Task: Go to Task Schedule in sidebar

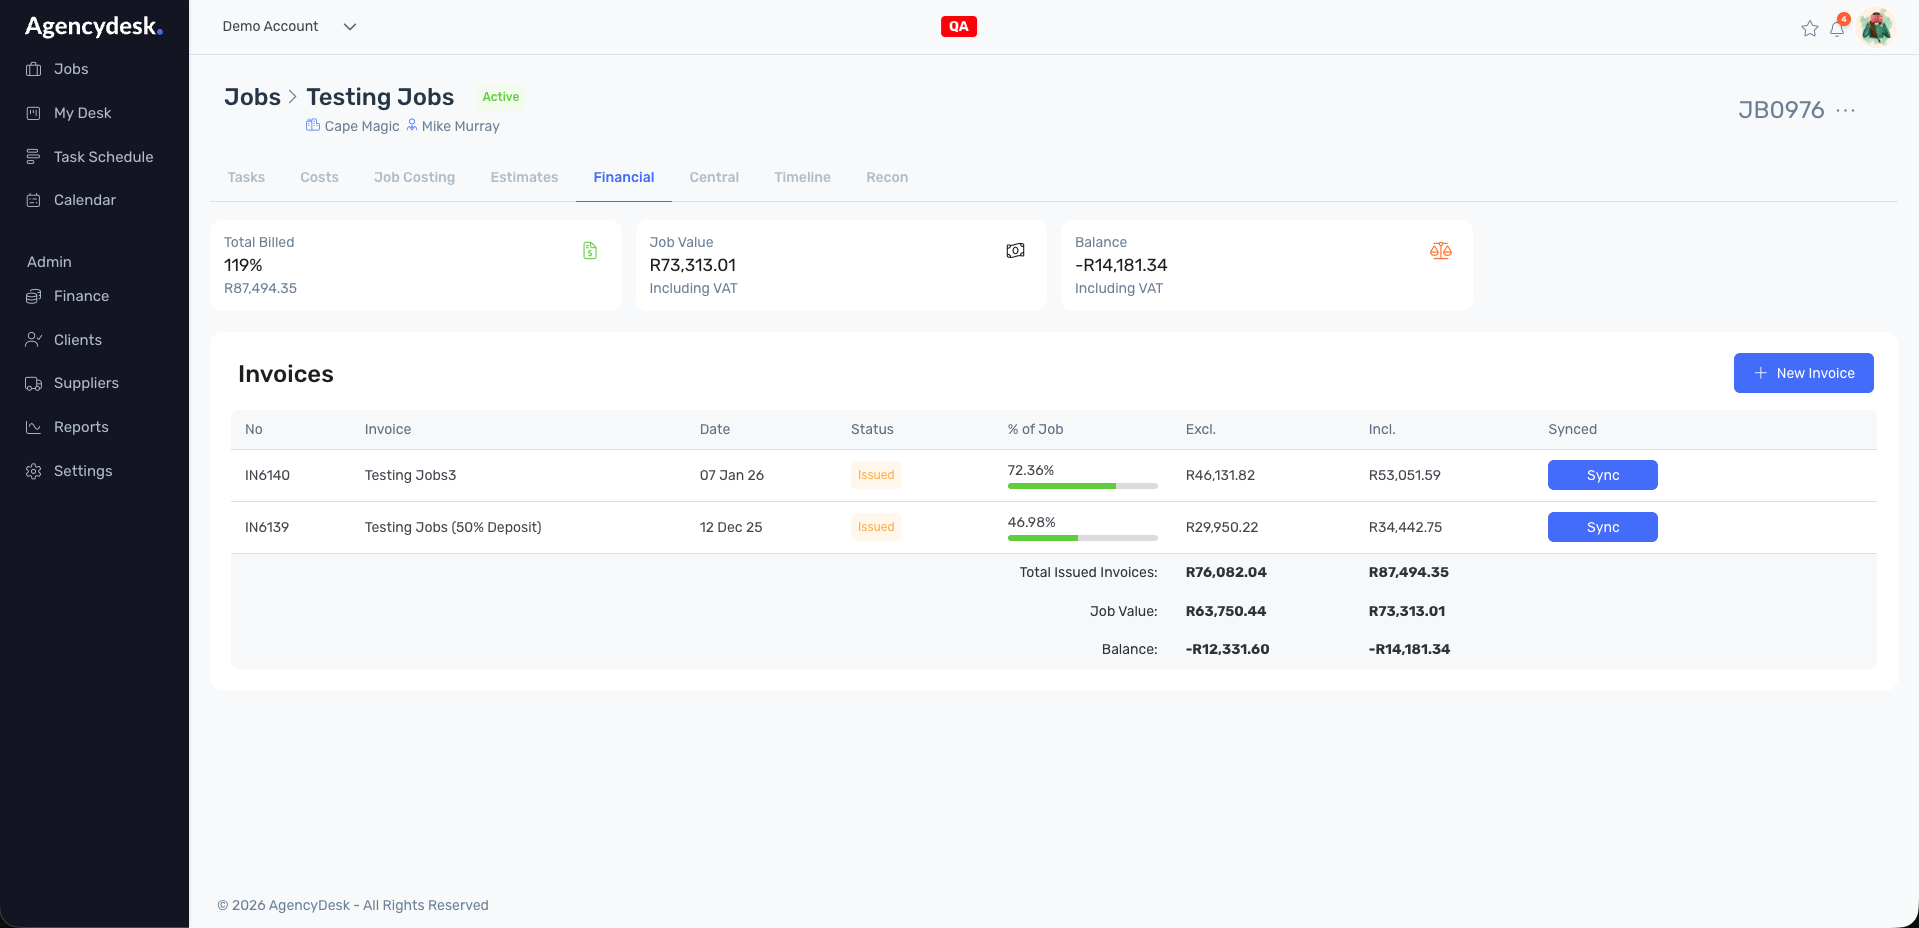Action: click(x=103, y=157)
